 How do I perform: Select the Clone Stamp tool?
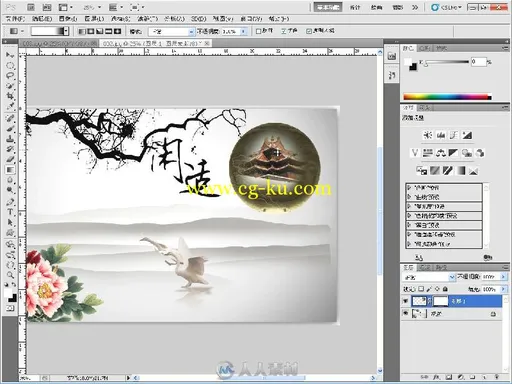point(10,139)
